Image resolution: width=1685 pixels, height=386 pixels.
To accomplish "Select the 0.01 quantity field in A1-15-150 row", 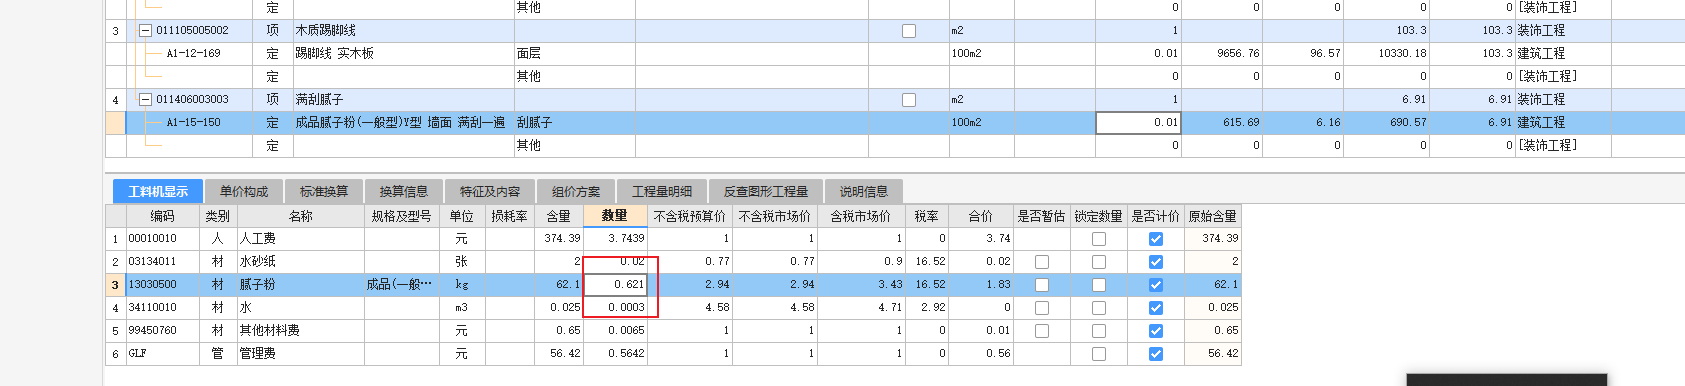I will point(1138,123).
